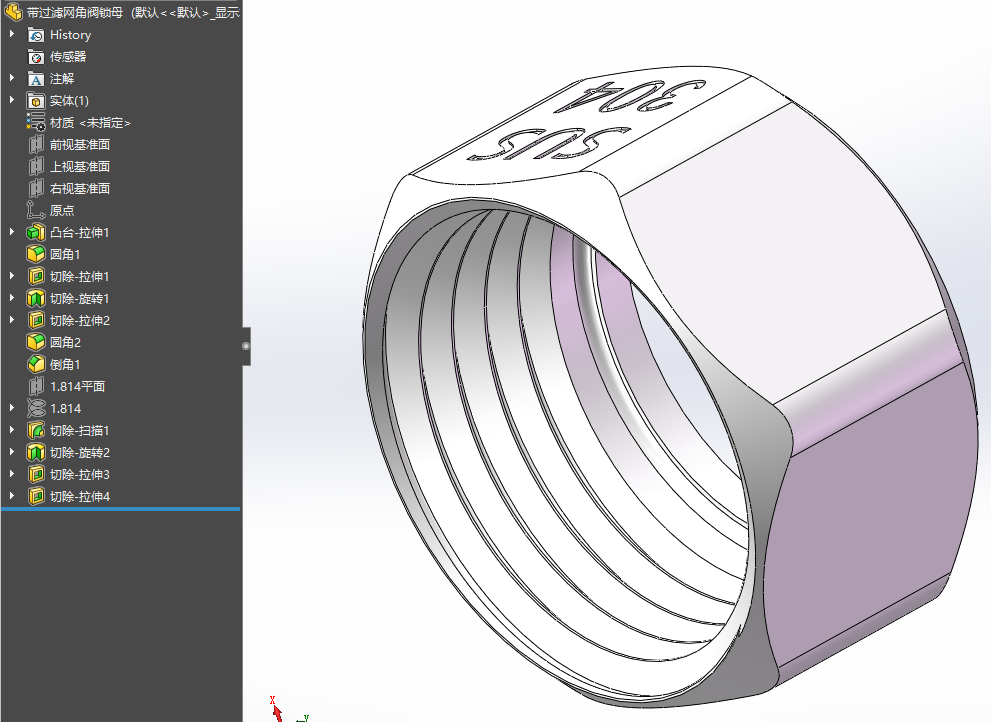This screenshot has height=722, width=991.
Task: Click the 倒角1 chamfer icon
Action: coord(36,364)
